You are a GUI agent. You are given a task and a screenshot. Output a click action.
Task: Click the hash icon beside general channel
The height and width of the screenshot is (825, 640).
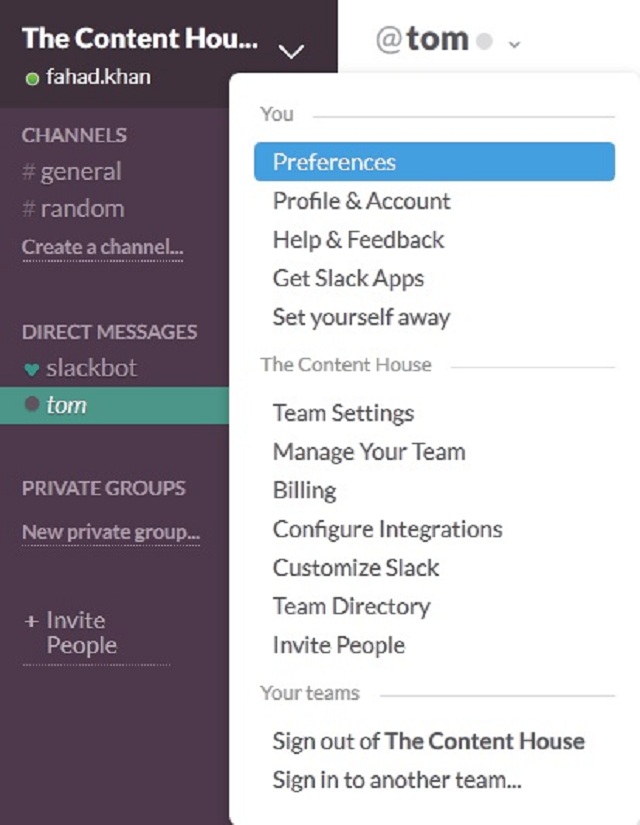click(30, 171)
